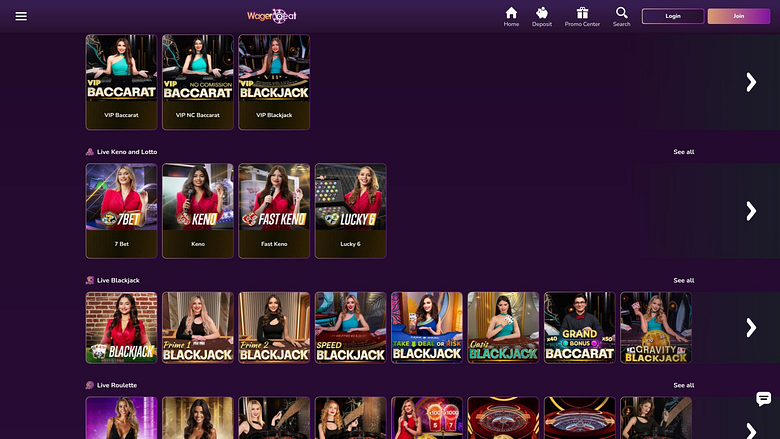The height and width of the screenshot is (439, 780).
Task: Open the Deposit page
Action: (542, 16)
